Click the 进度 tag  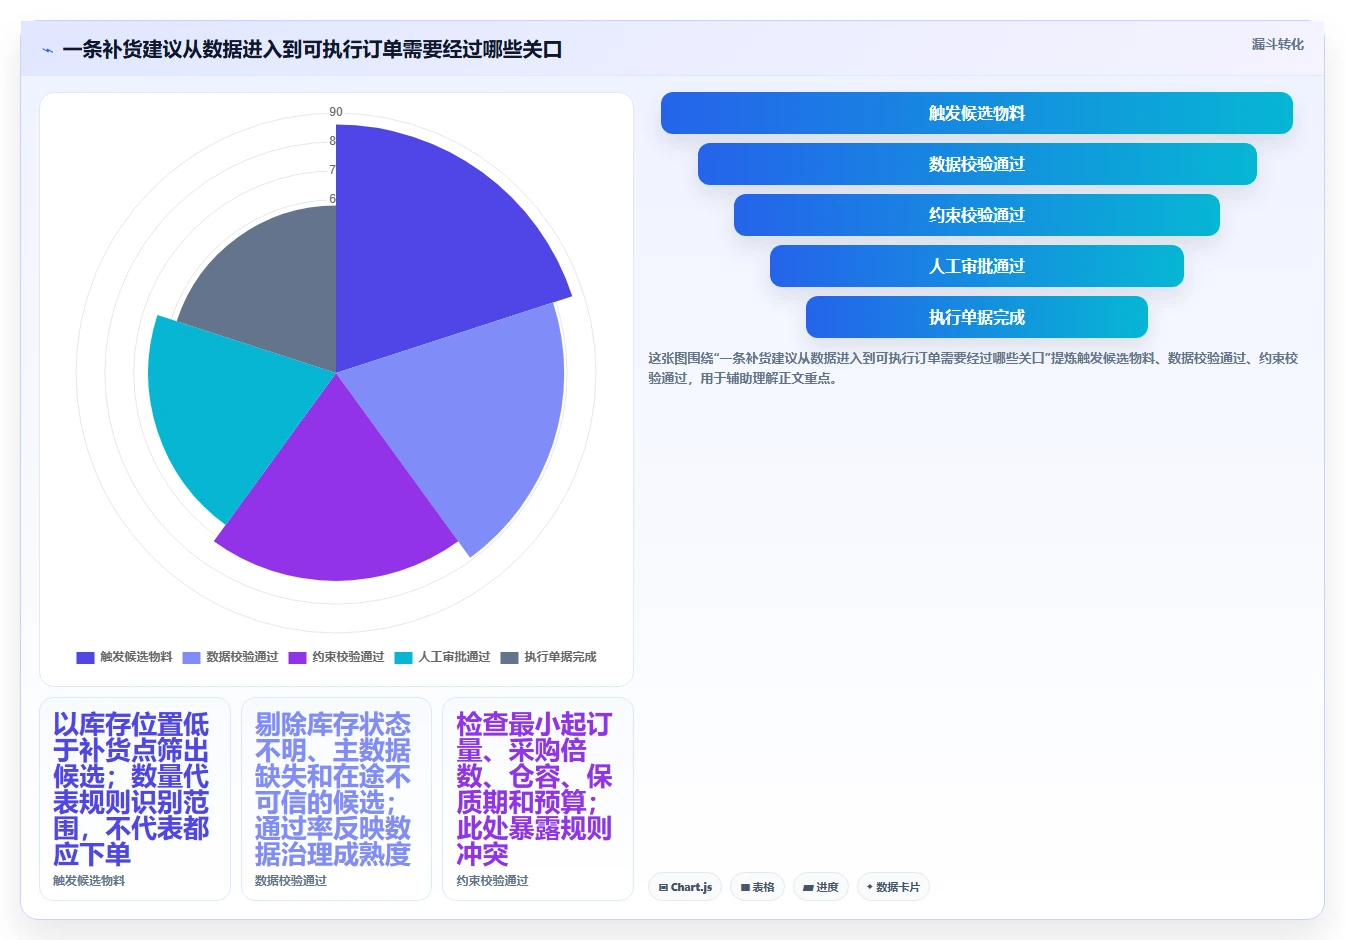point(821,887)
